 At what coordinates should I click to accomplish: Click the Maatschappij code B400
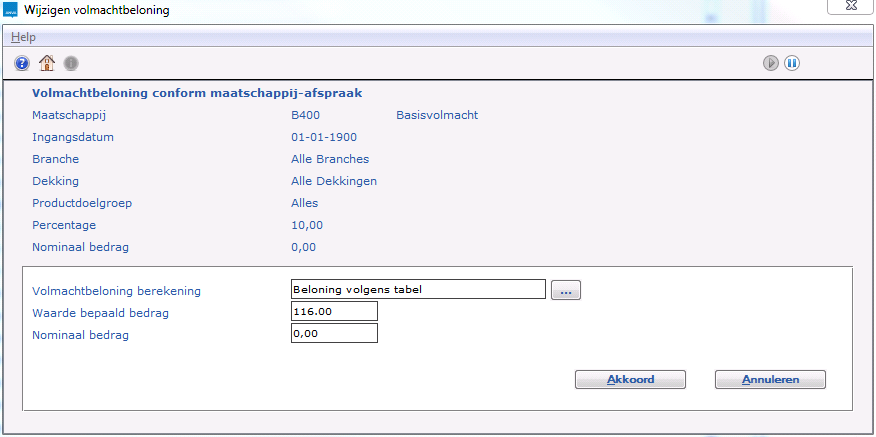(x=305, y=115)
